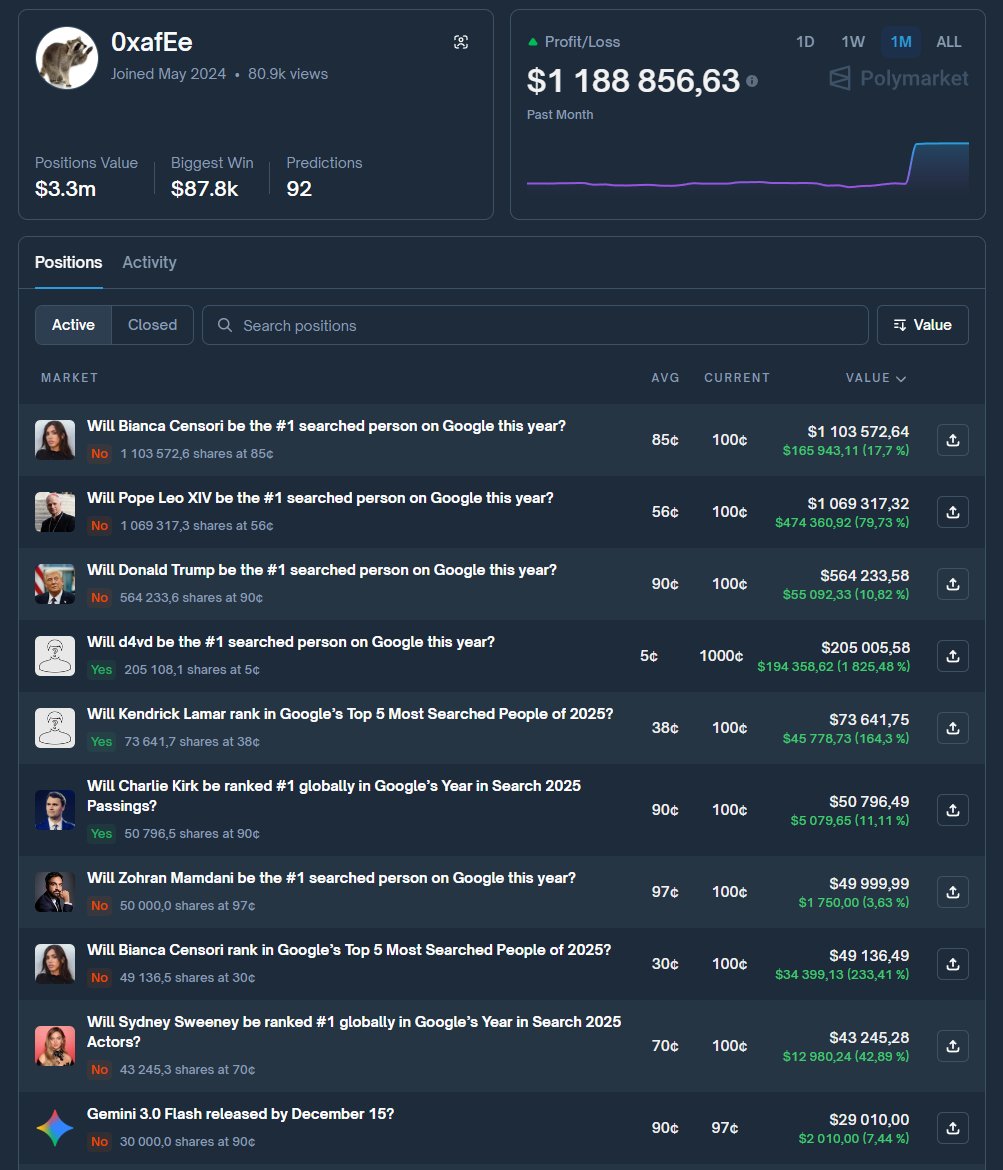Click the Search positions field
The width and height of the screenshot is (1003, 1170).
[x=535, y=325]
